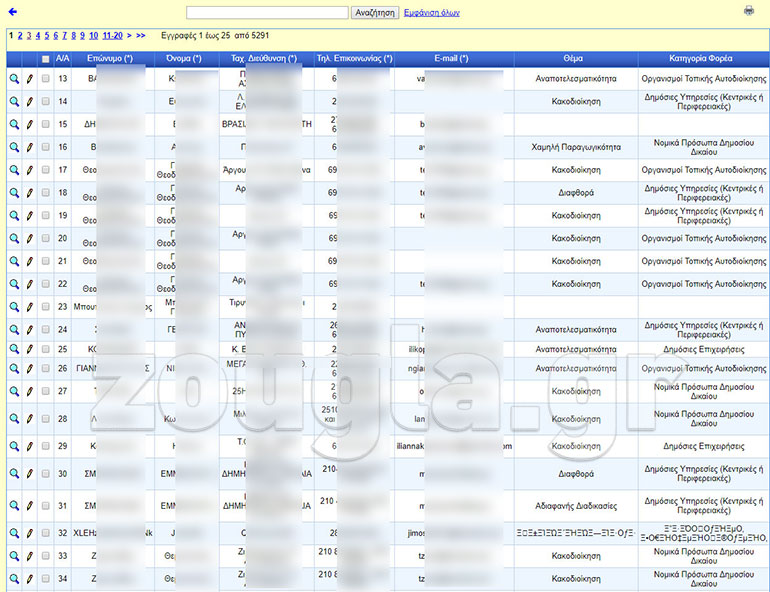Edit record 15 using pencil icon
Viewport: 770px width, 592px height.
(30, 125)
